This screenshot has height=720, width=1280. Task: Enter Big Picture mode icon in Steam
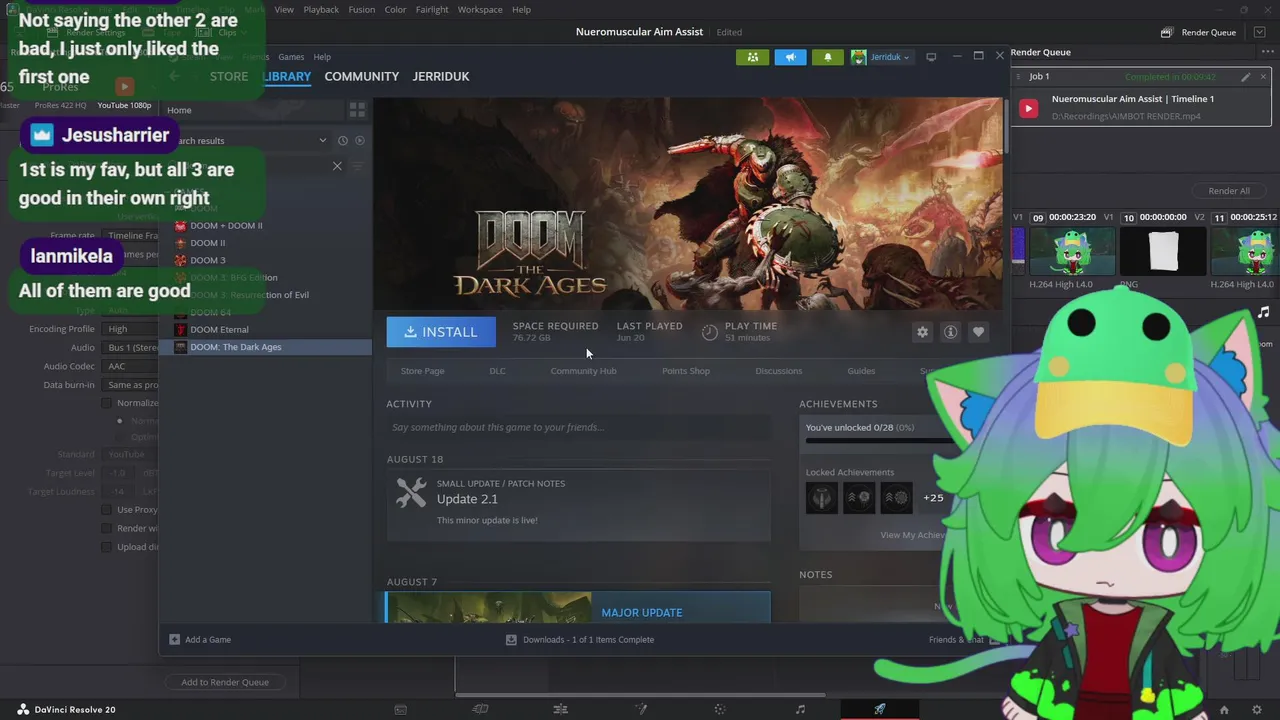click(x=931, y=57)
